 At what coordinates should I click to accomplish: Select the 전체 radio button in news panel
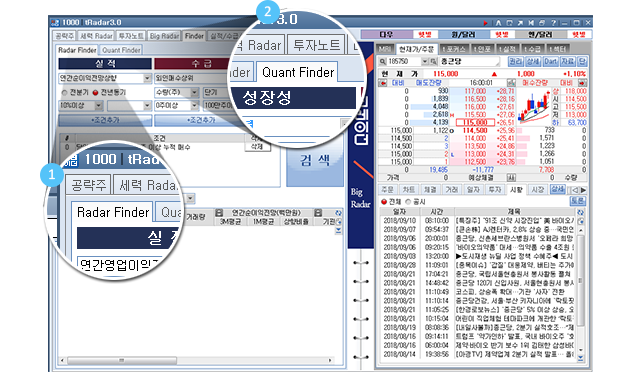coord(384,202)
